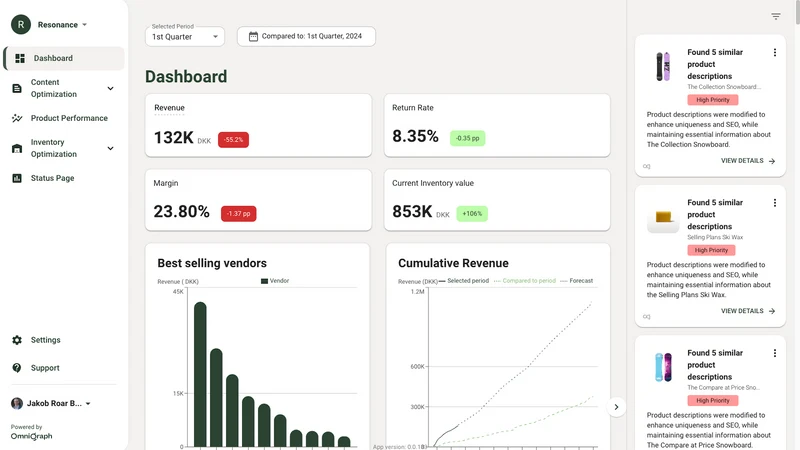Click the Selling Plans Ski Wax thumbnail

663,218
